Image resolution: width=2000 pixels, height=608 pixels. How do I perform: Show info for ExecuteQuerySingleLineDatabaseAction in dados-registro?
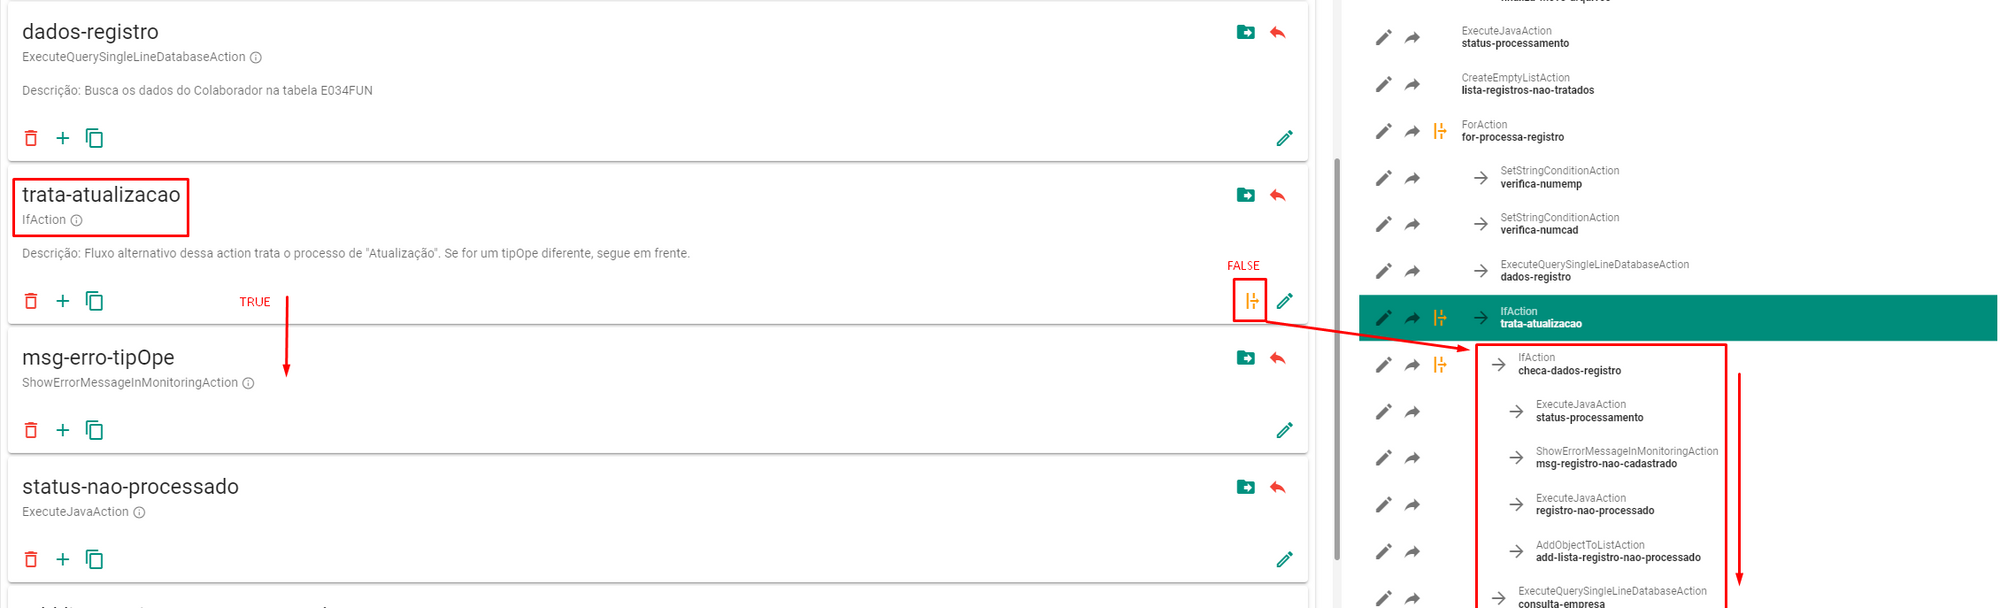tap(256, 58)
